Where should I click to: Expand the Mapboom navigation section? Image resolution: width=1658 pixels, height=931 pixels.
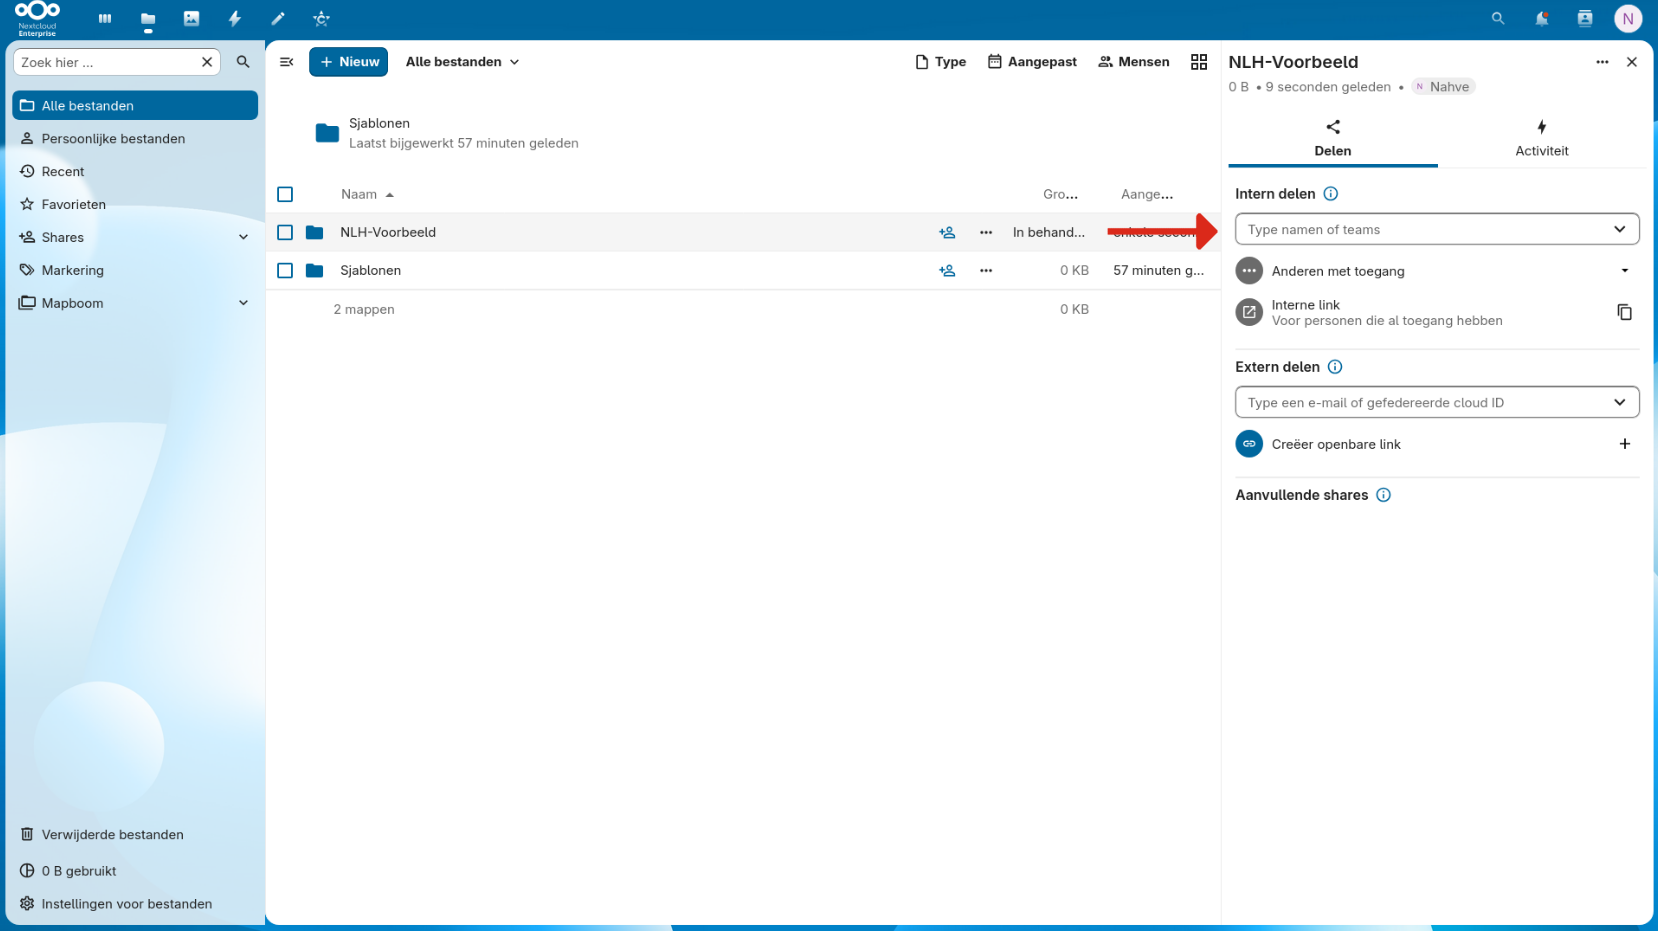[243, 303]
